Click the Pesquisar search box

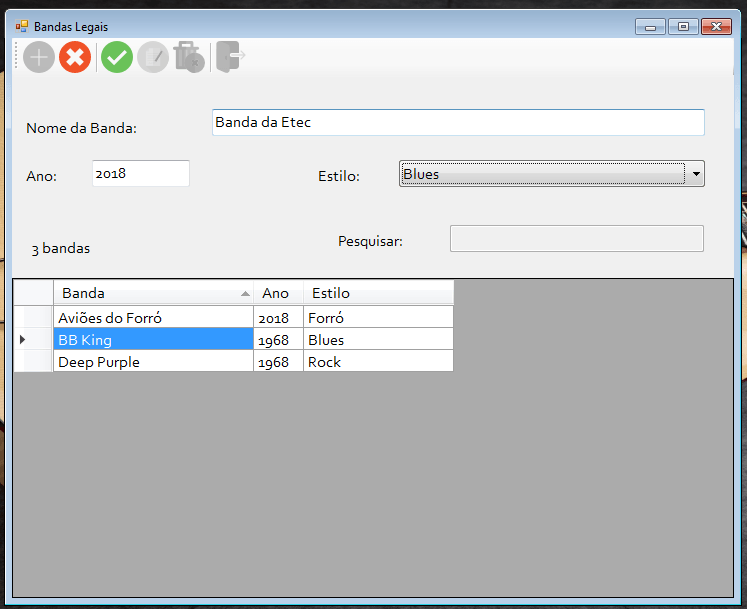pyautogui.click(x=576, y=239)
